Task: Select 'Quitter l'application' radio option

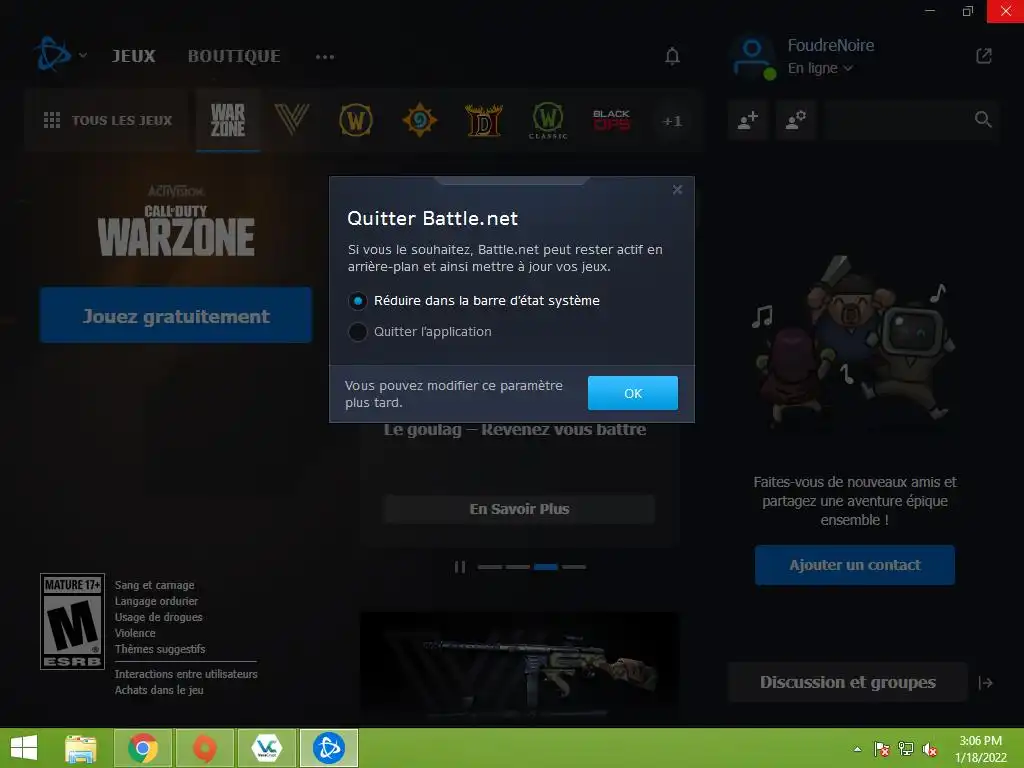Action: coord(357,332)
